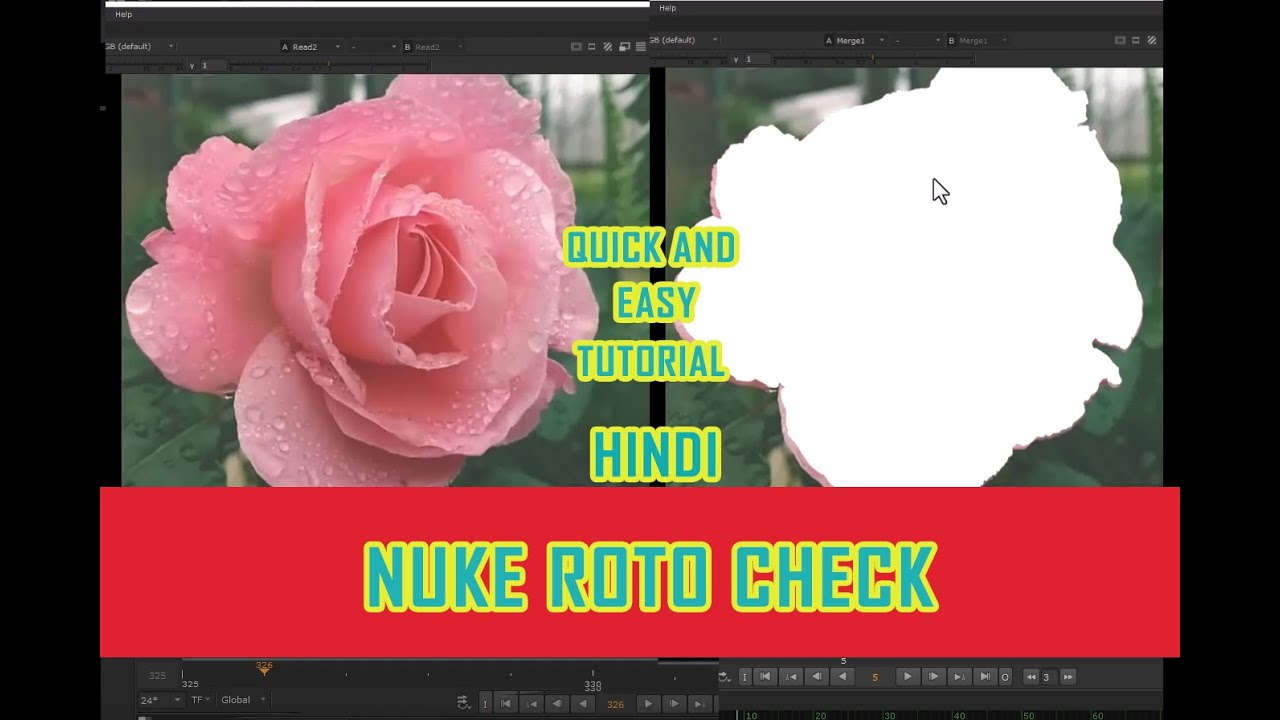
Task: Click the 325 start frame field on left timeline
Action: 157,676
